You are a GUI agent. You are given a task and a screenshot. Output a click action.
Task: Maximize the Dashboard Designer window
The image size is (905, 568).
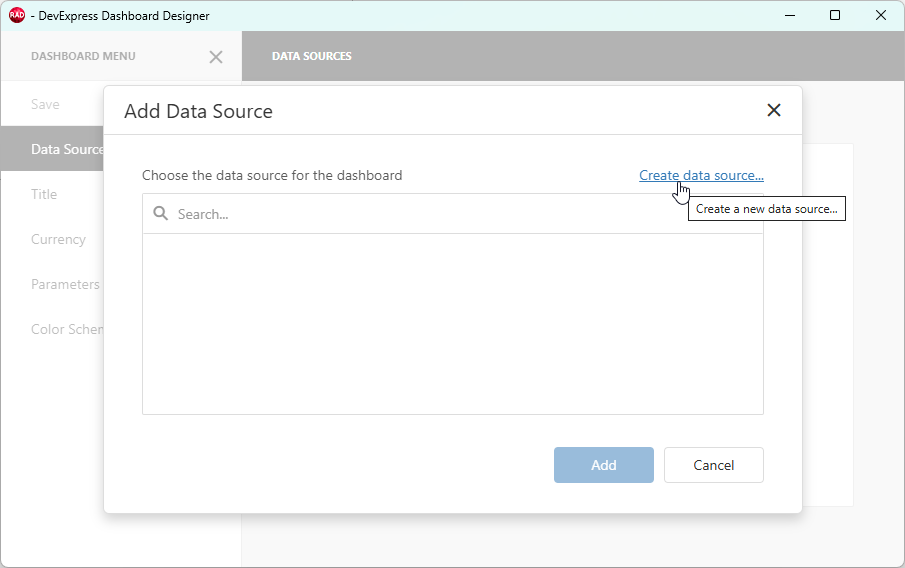(x=835, y=16)
